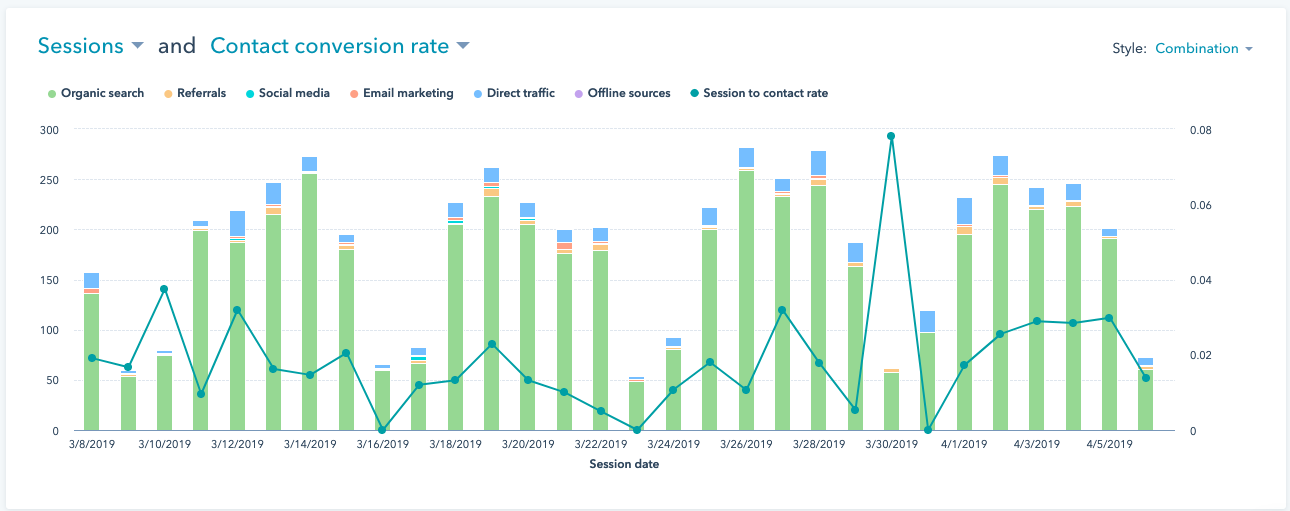This screenshot has height=511, width=1290.
Task: Toggle Social media legend series
Action: (x=287, y=93)
